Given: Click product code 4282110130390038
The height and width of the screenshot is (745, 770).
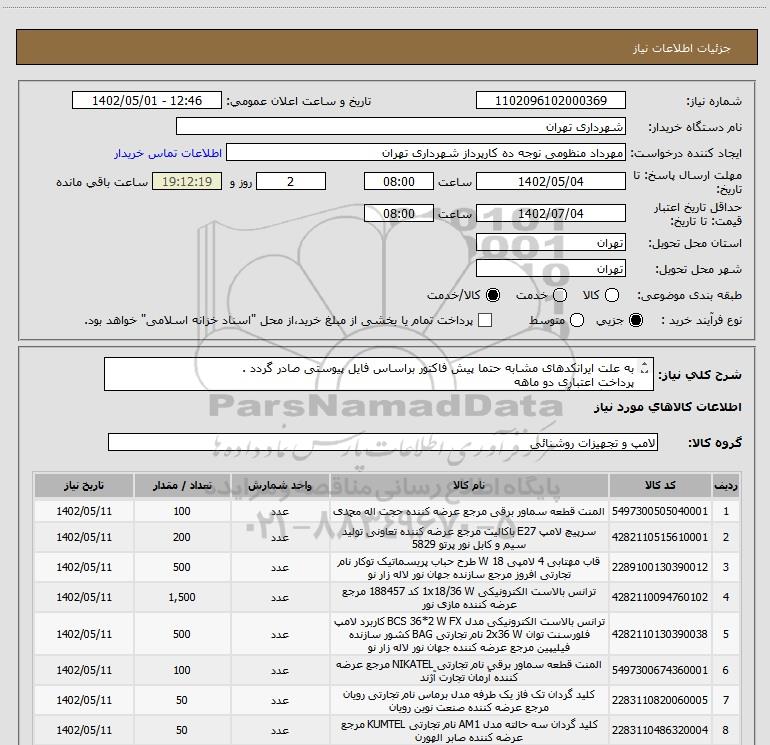Looking at the screenshot, I should tap(660, 634).
